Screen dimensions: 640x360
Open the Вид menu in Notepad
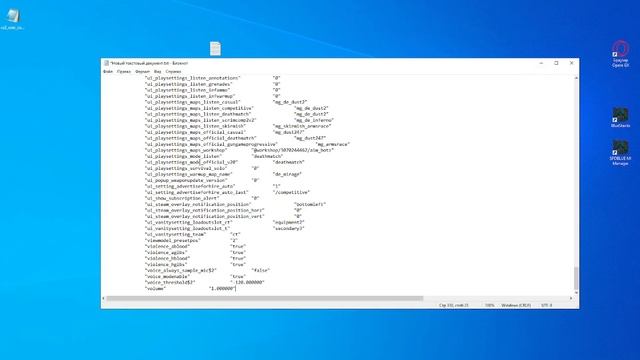158,71
